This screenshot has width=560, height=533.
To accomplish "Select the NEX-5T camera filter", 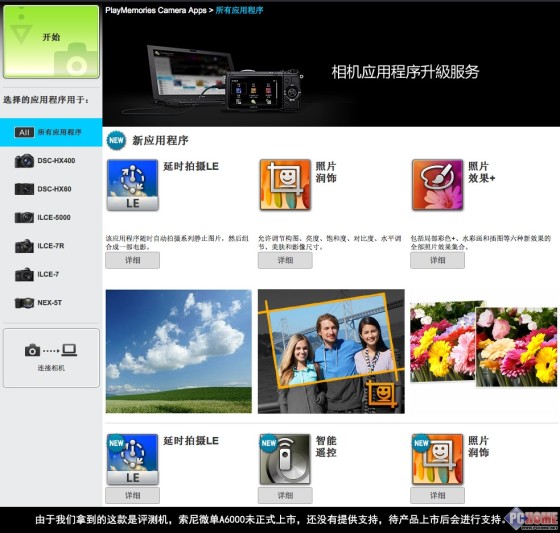I will point(51,303).
